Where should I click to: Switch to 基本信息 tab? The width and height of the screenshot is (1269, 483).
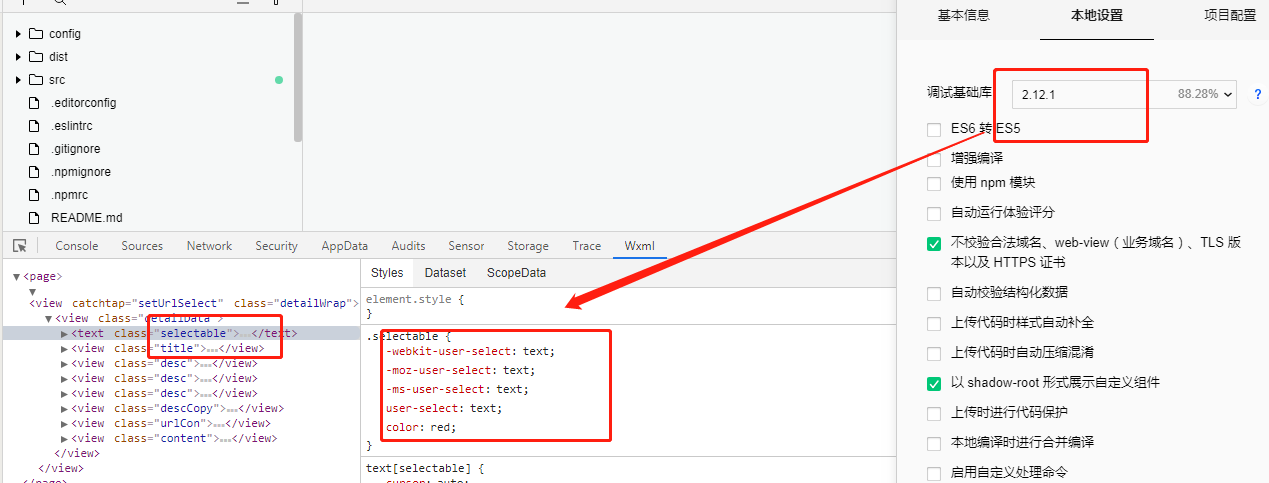point(963,15)
